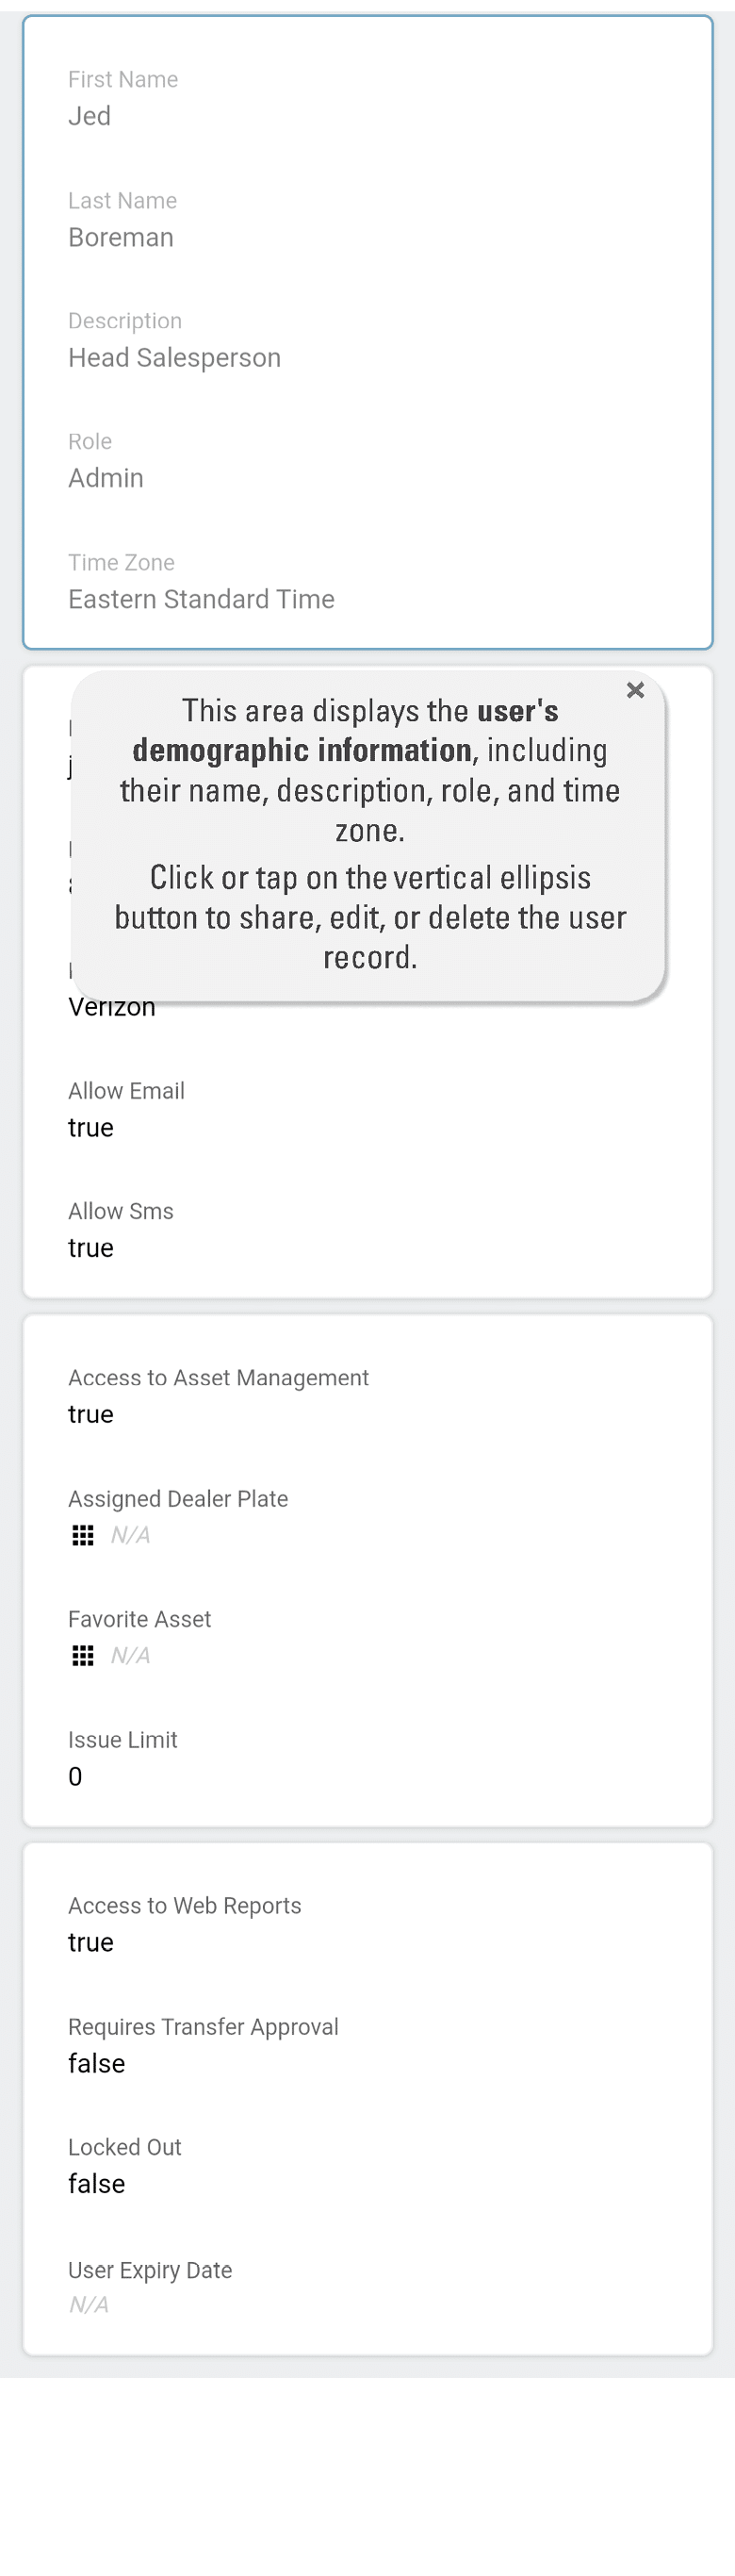Image resolution: width=735 pixels, height=2576 pixels.
Task: Click the Eastern Standard Time value
Action: tap(201, 599)
